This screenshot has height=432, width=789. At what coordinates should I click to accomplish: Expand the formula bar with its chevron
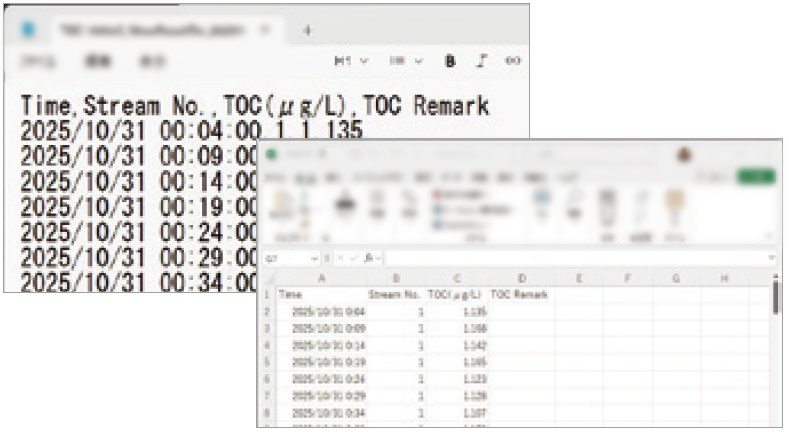click(771, 258)
